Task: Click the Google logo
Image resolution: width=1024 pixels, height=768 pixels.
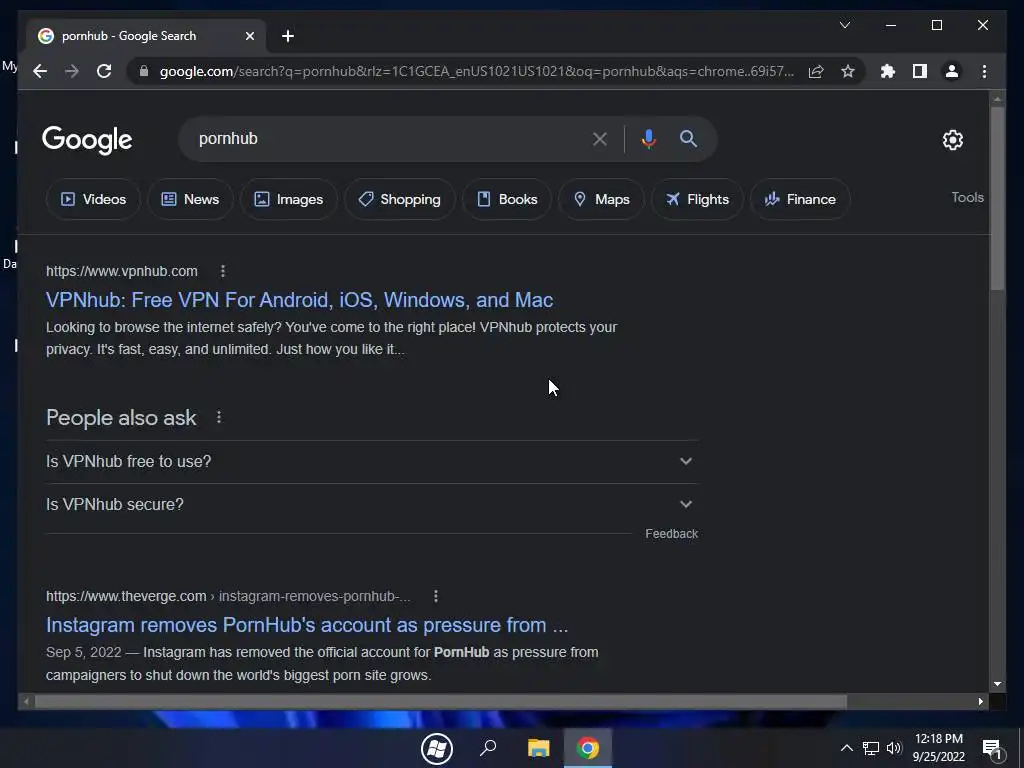Action: 87,140
